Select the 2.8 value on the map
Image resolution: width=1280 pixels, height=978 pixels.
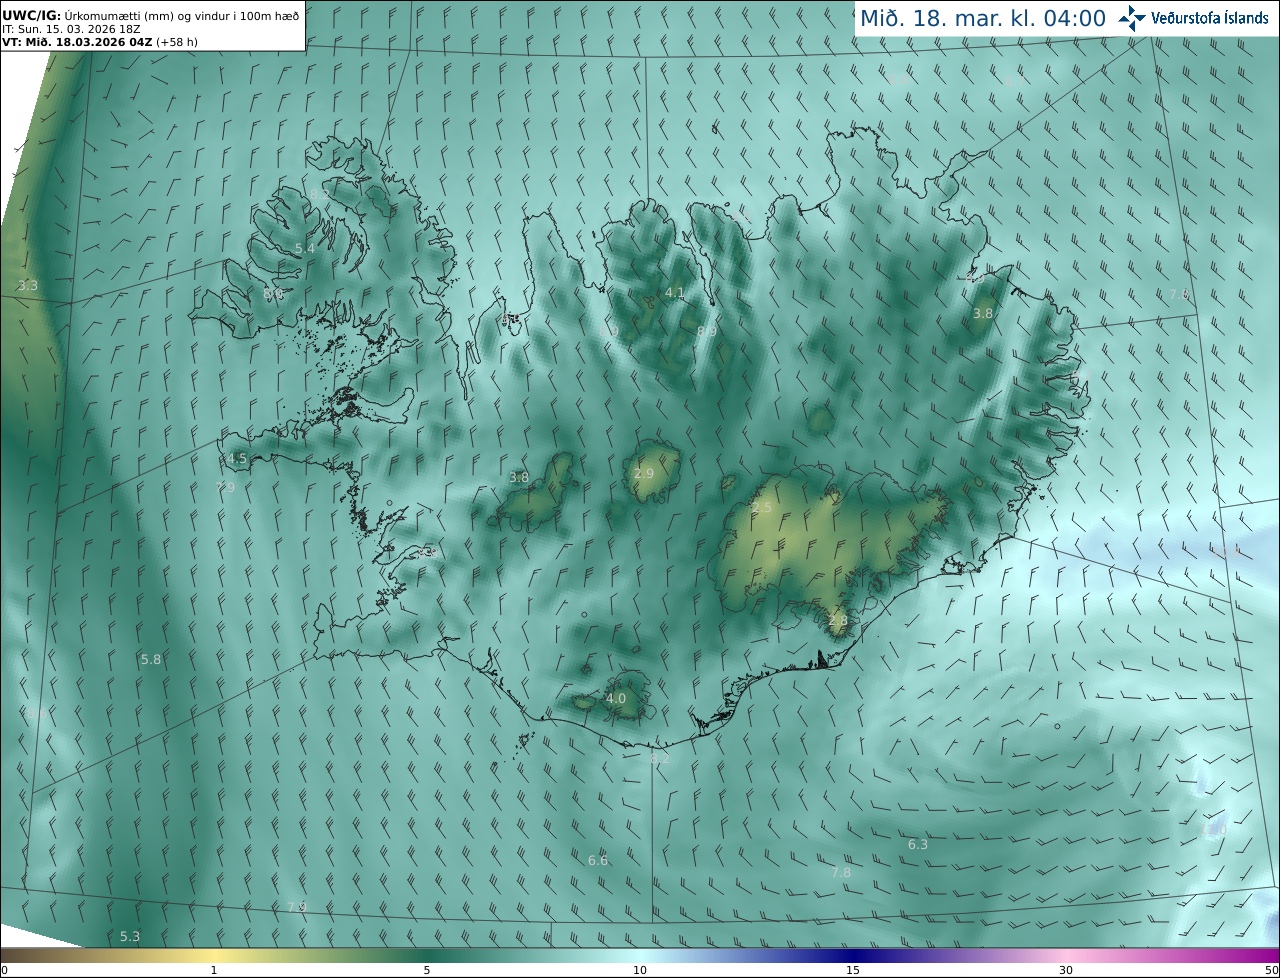(838, 620)
